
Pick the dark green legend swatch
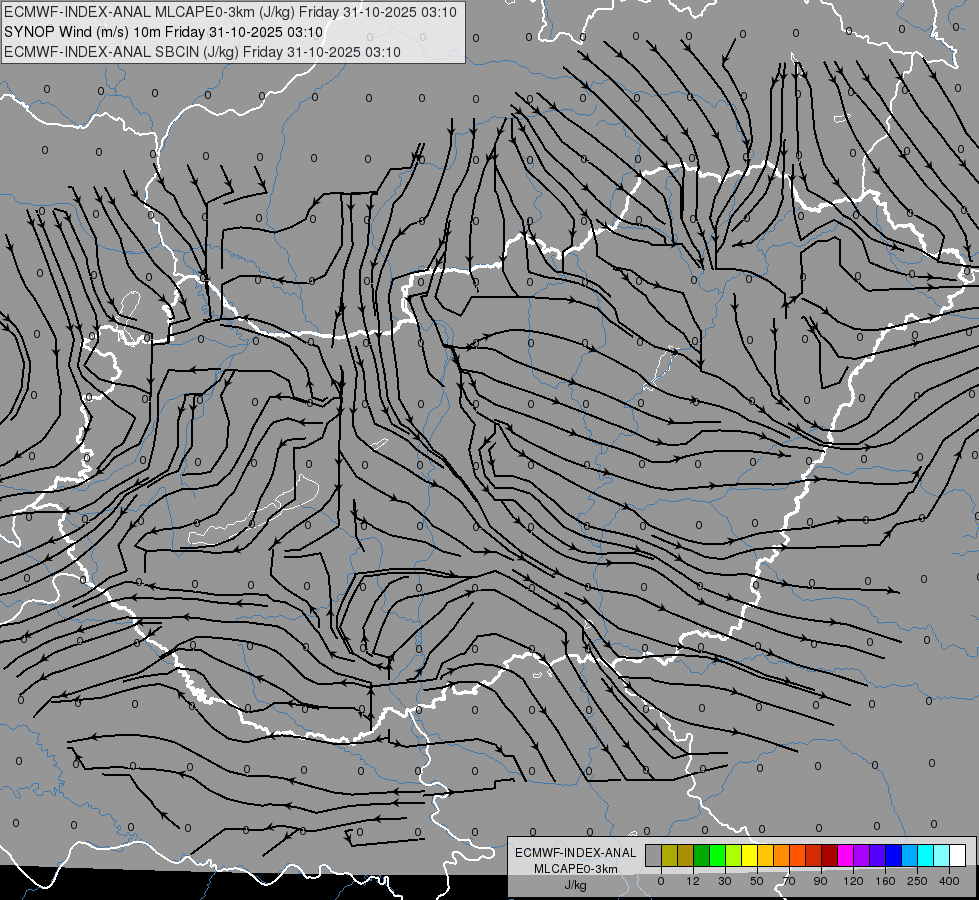pyautogui.click(x=701, y=856)
